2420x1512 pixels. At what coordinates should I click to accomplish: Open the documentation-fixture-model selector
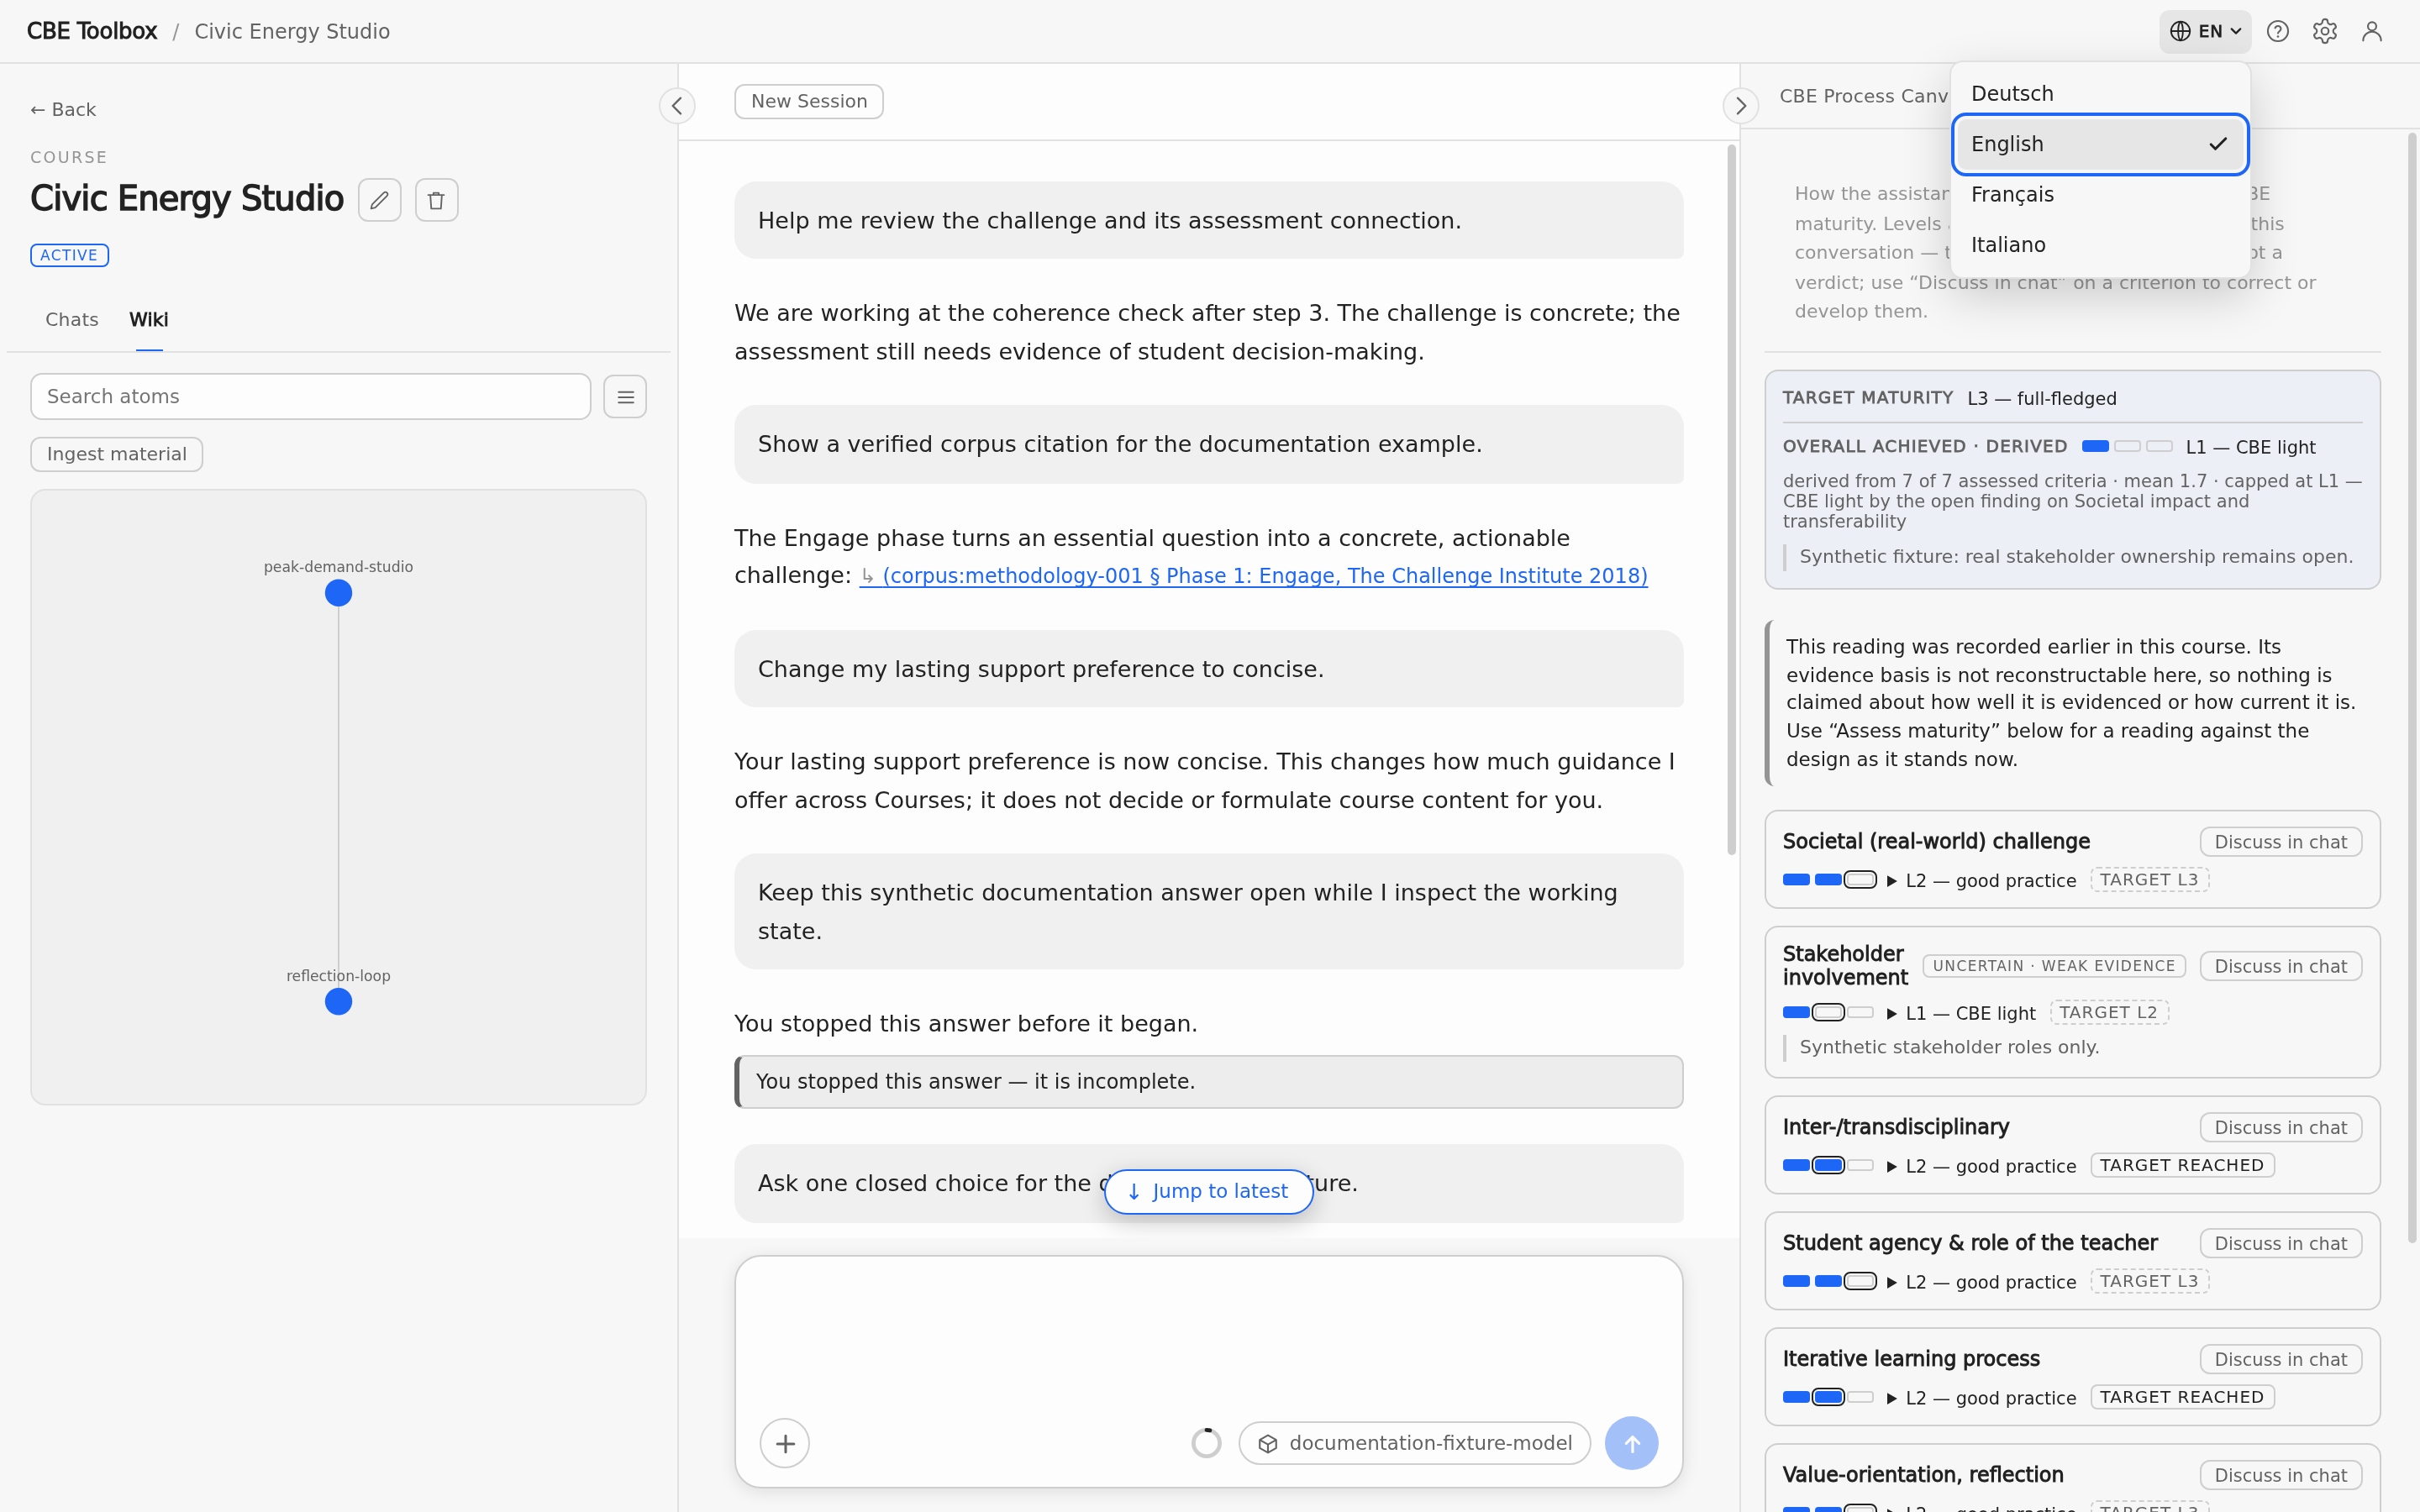[1414, 1443]
